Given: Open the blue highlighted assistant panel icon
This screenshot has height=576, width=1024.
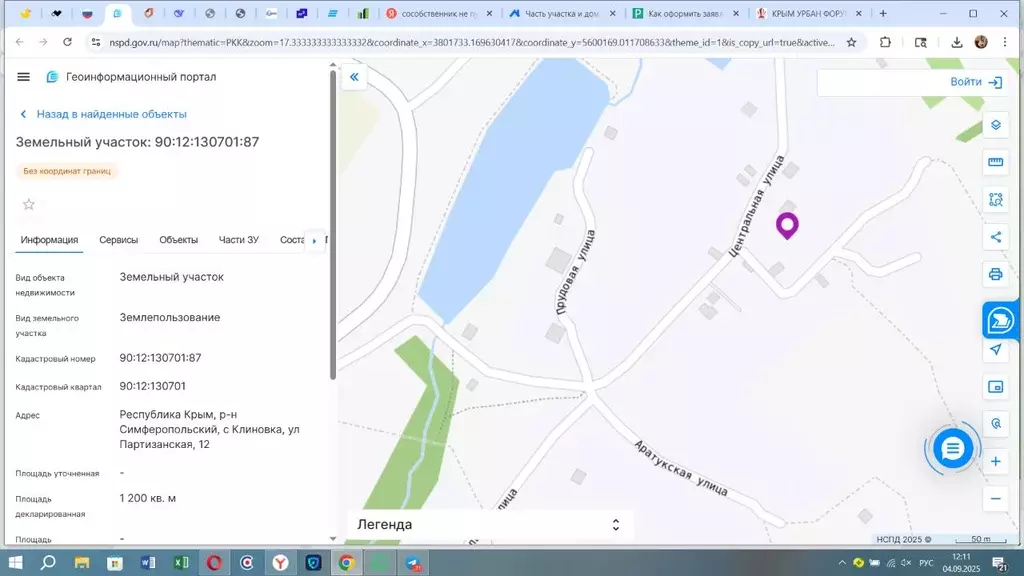Looking at the screenshot, I should [1000, 320].
